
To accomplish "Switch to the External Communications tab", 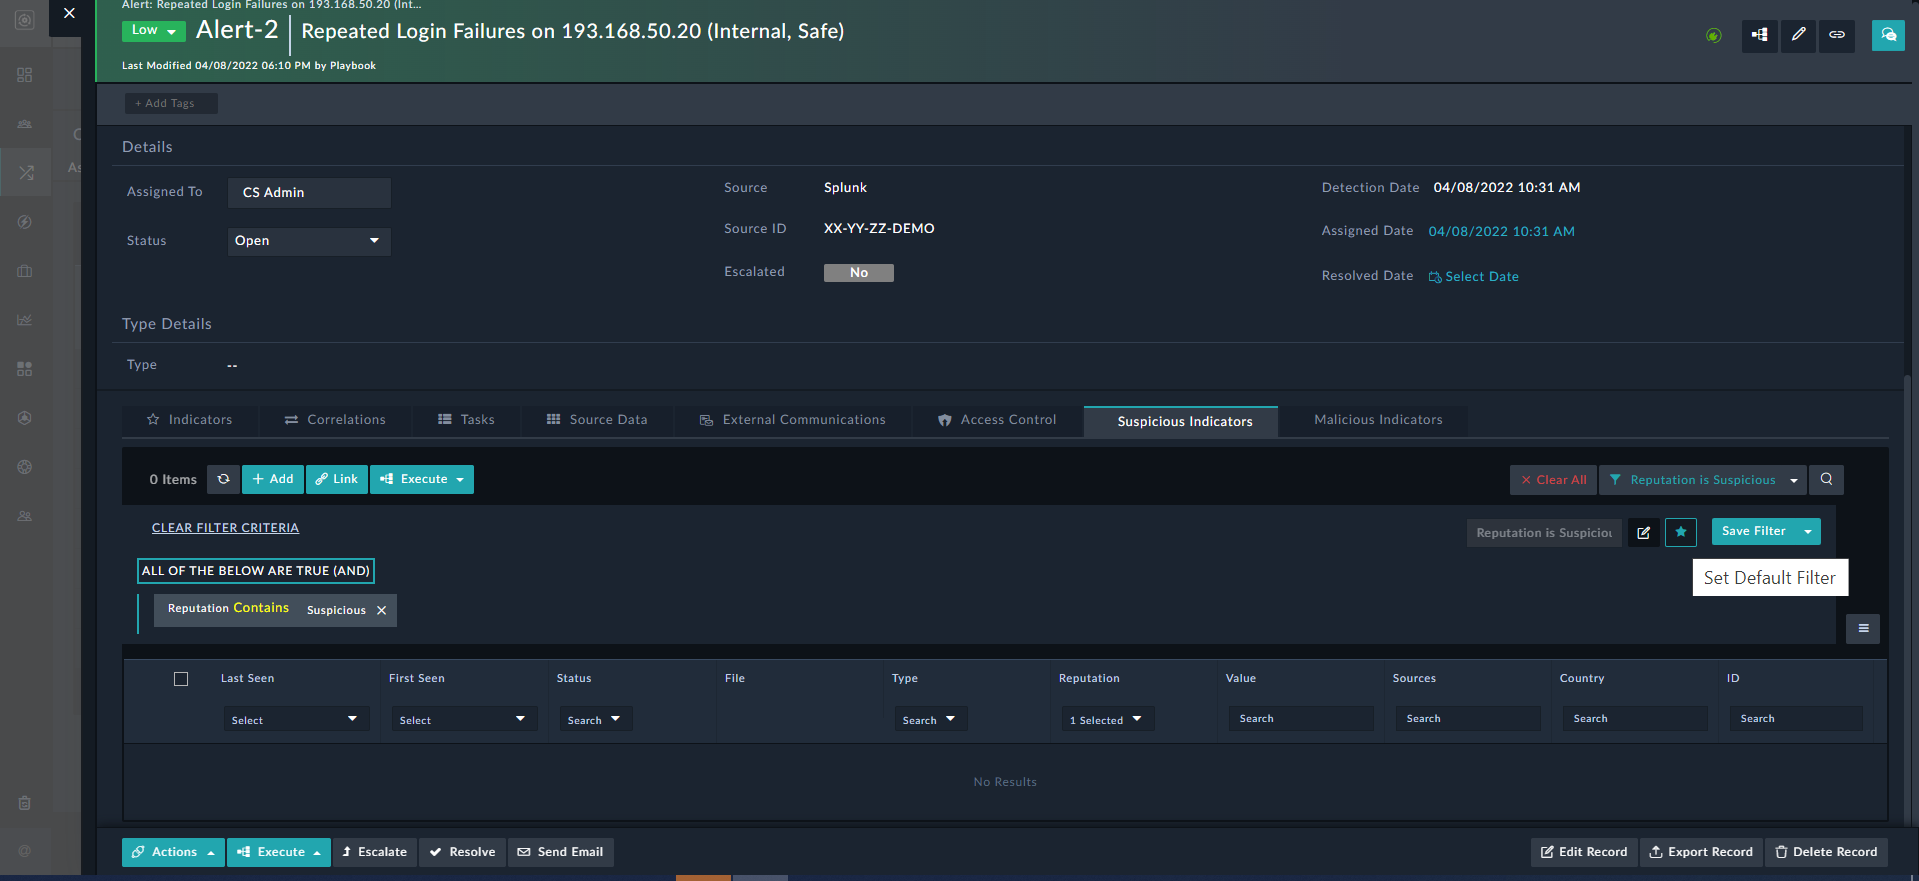I will pyautogui.click(x=792, y=420).
